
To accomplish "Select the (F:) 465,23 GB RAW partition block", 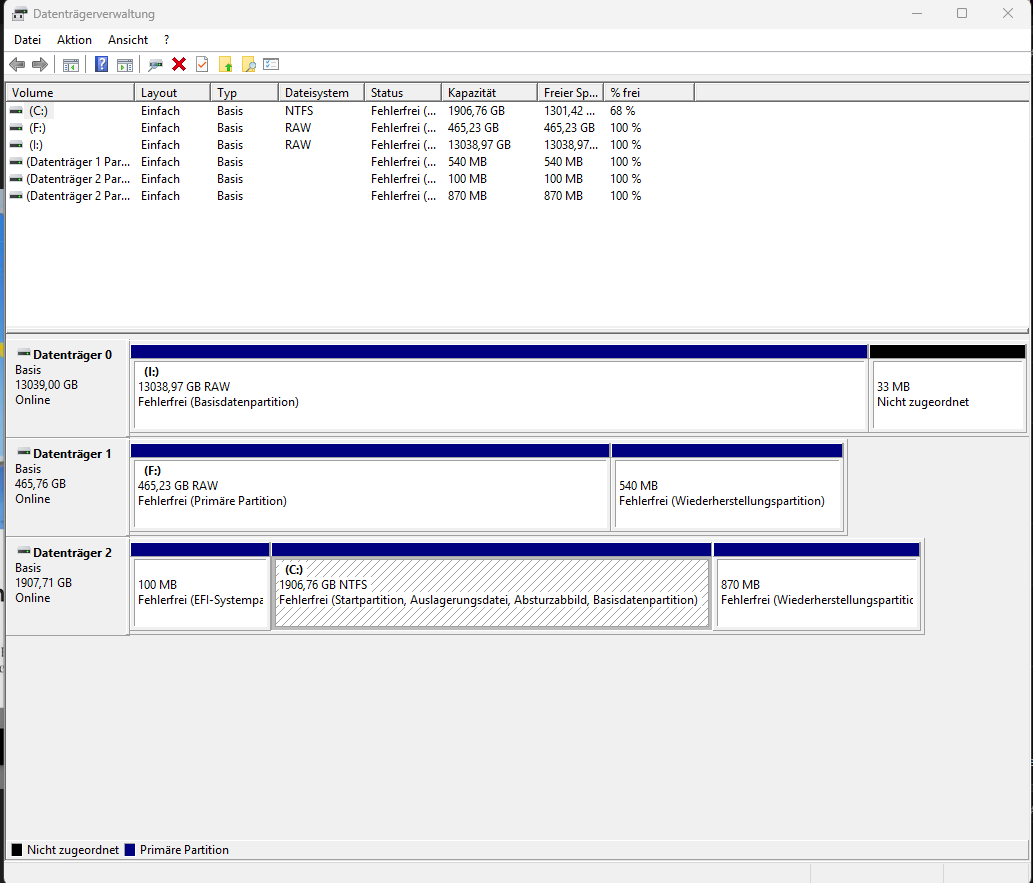I will click(370, 494).
